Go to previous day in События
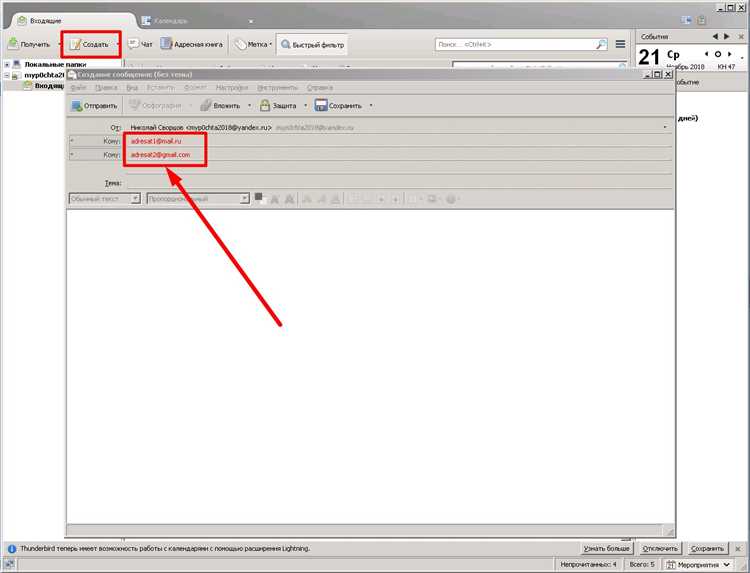The image size is (750, 573). (x=706, y=54)
